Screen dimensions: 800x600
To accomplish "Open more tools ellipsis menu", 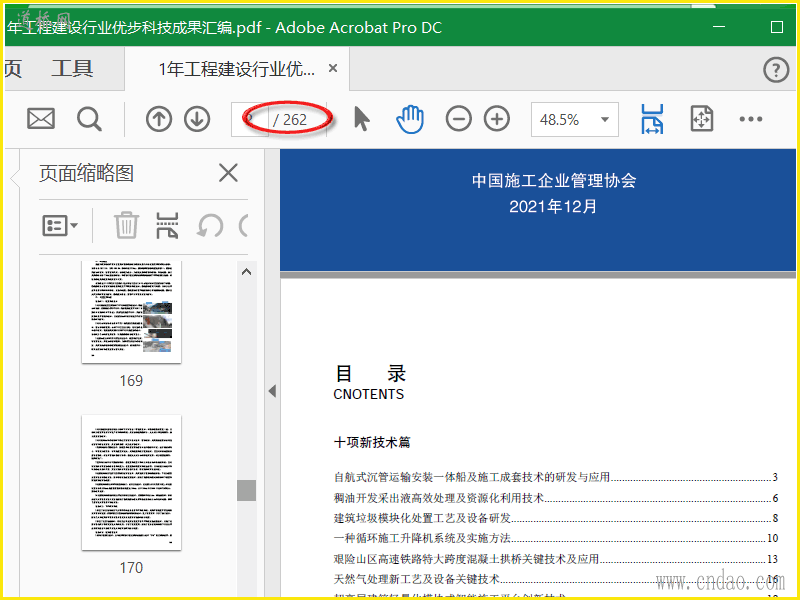I will tap(751, 119).
